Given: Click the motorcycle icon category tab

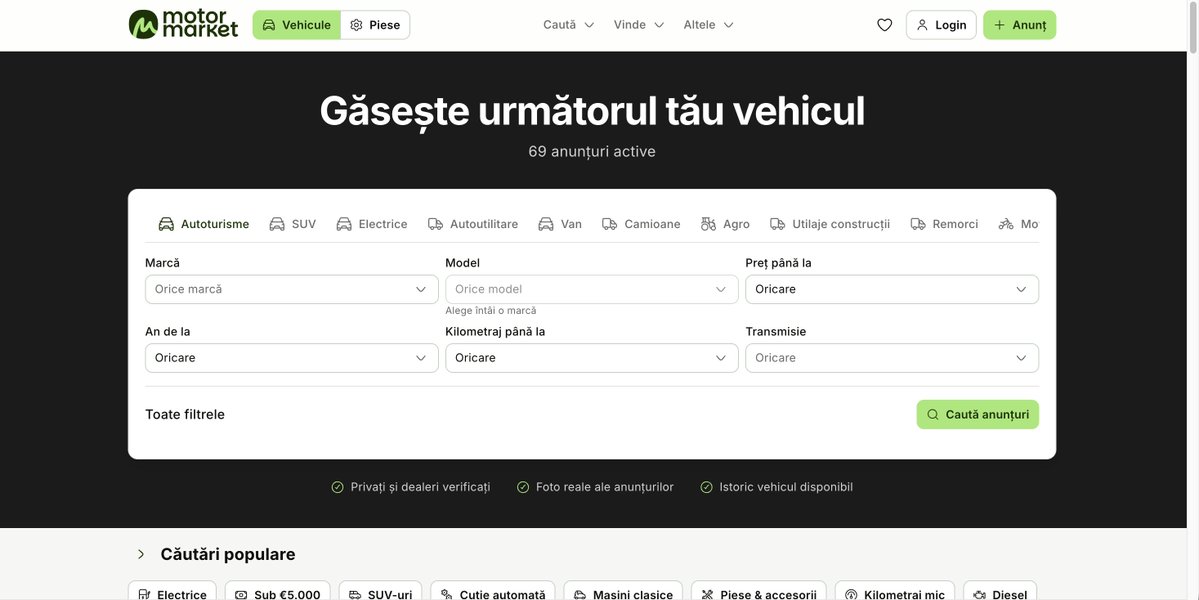Looking at the screenshot, I should tap(1018, 224).
